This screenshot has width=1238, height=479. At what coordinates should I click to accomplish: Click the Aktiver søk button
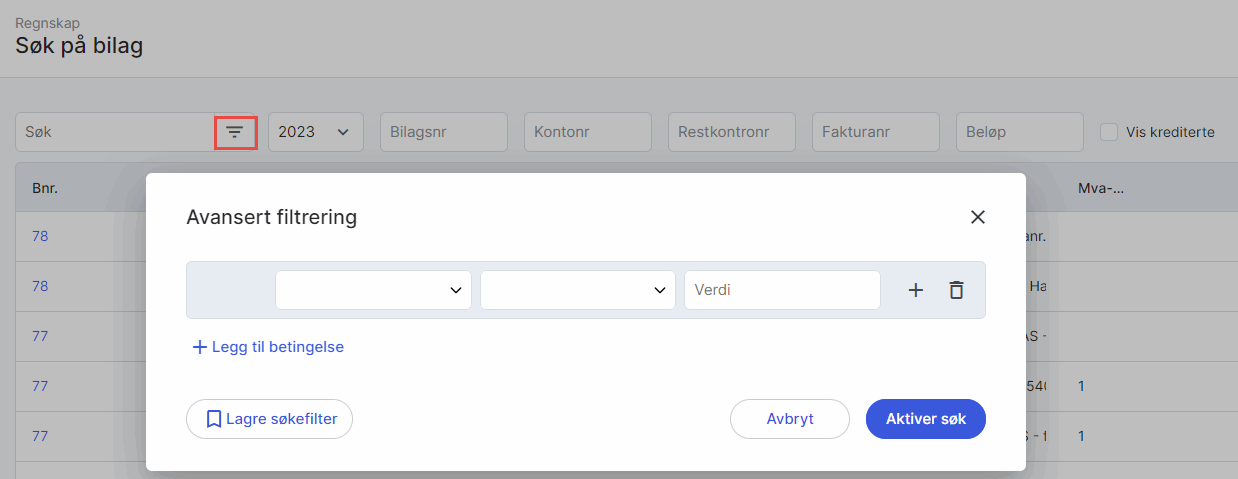coord(925,419)
